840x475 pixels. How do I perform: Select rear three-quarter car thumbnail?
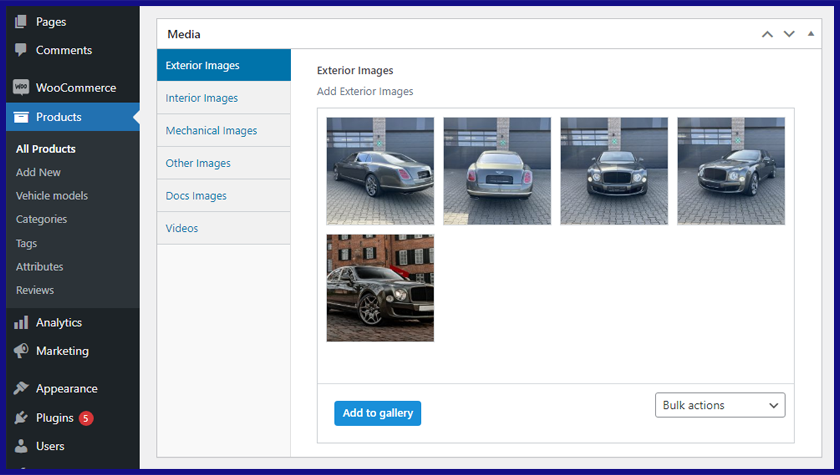(x=380, y=171)
